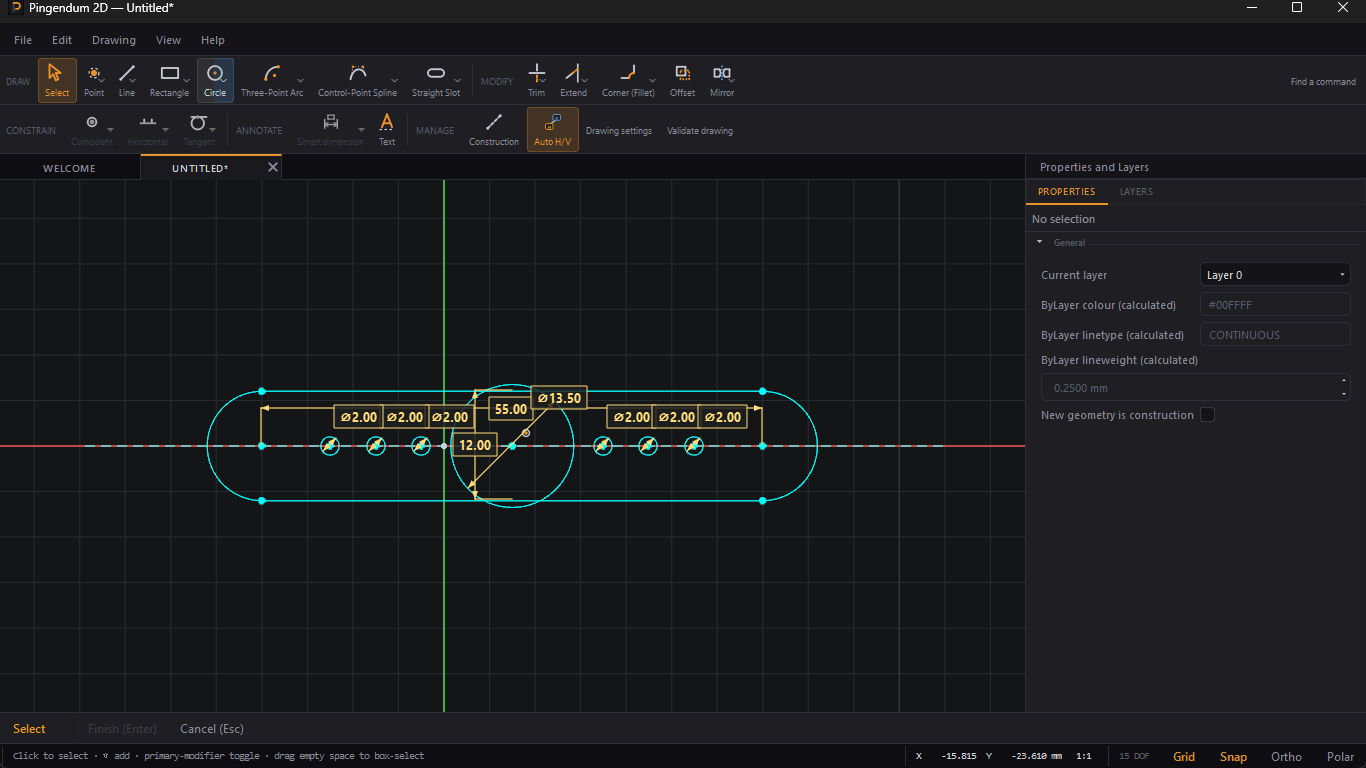Switch to the PROPERTIES tab

pos(1067,191)
